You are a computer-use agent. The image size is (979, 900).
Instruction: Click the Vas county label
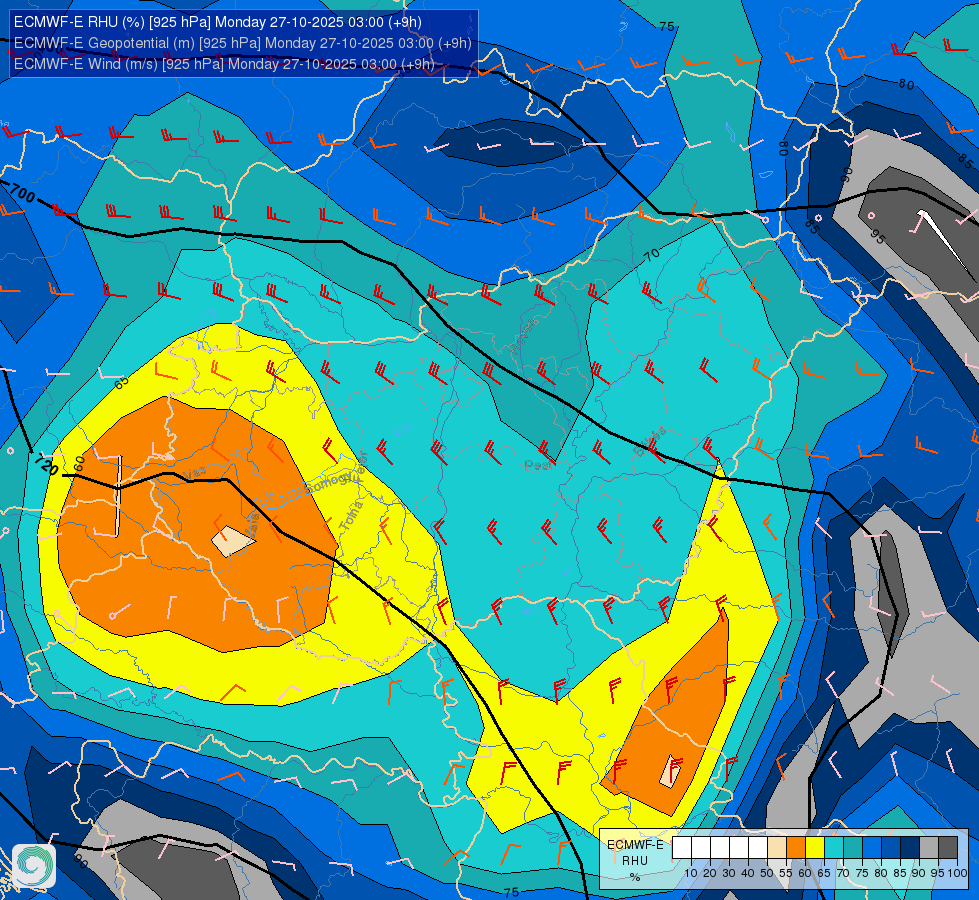[x=195, y=473]
